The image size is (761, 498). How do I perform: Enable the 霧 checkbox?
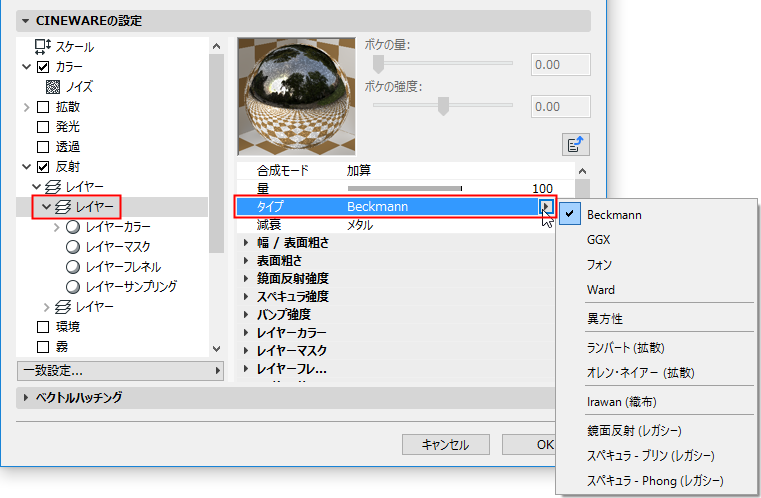point(43,347)
